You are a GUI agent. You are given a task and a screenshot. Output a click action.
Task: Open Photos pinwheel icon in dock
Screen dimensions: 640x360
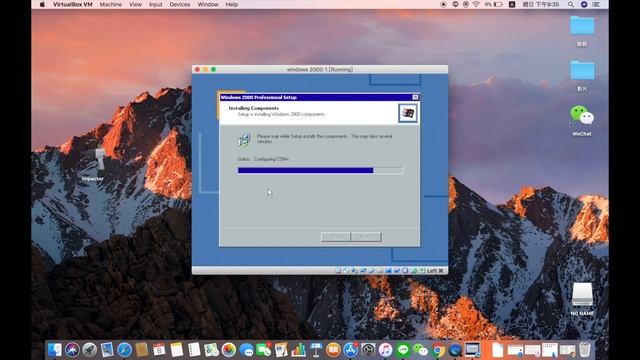coord(229,350)
